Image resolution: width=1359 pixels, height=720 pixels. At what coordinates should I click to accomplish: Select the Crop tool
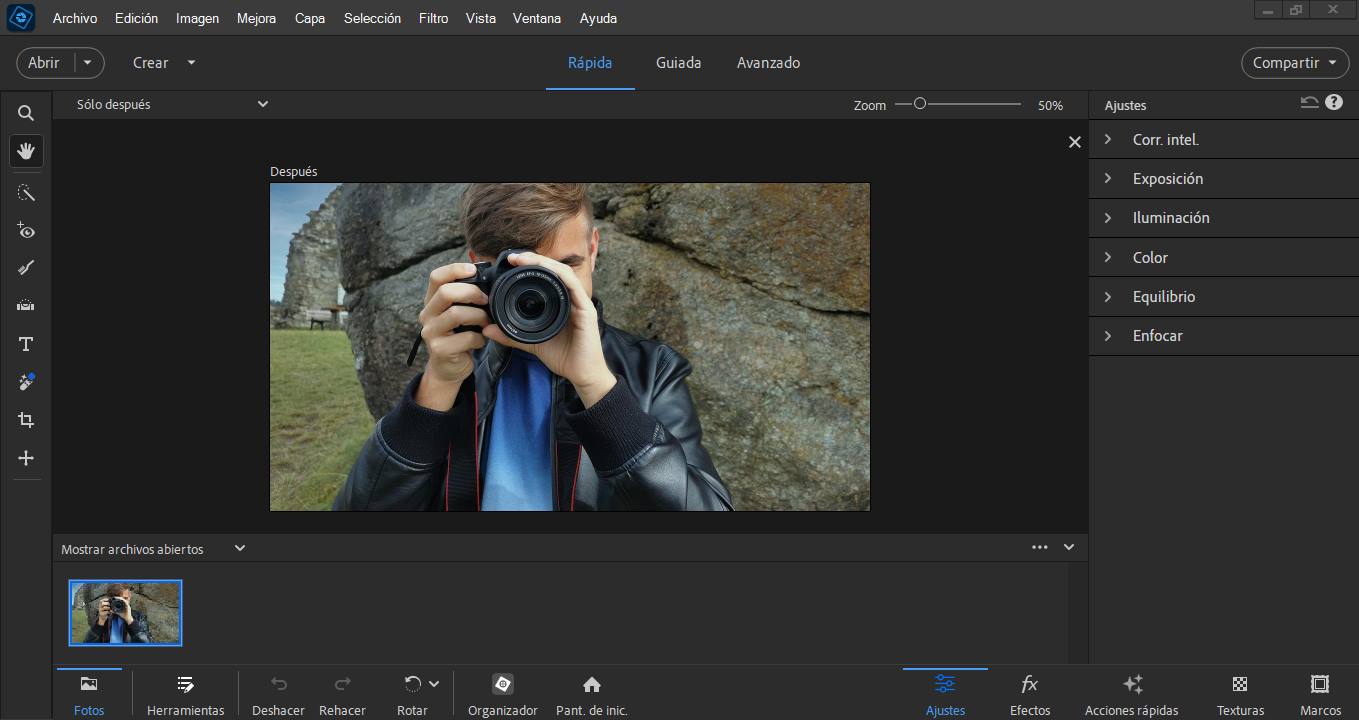pos(25,419)
